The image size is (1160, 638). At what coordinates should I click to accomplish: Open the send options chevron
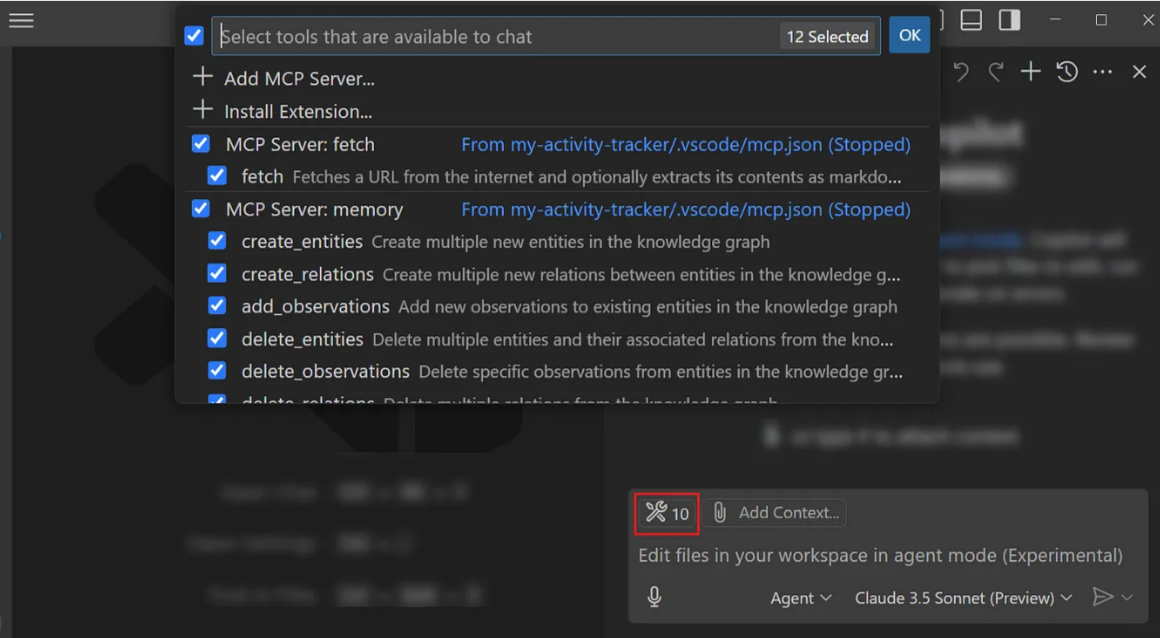1127,597
